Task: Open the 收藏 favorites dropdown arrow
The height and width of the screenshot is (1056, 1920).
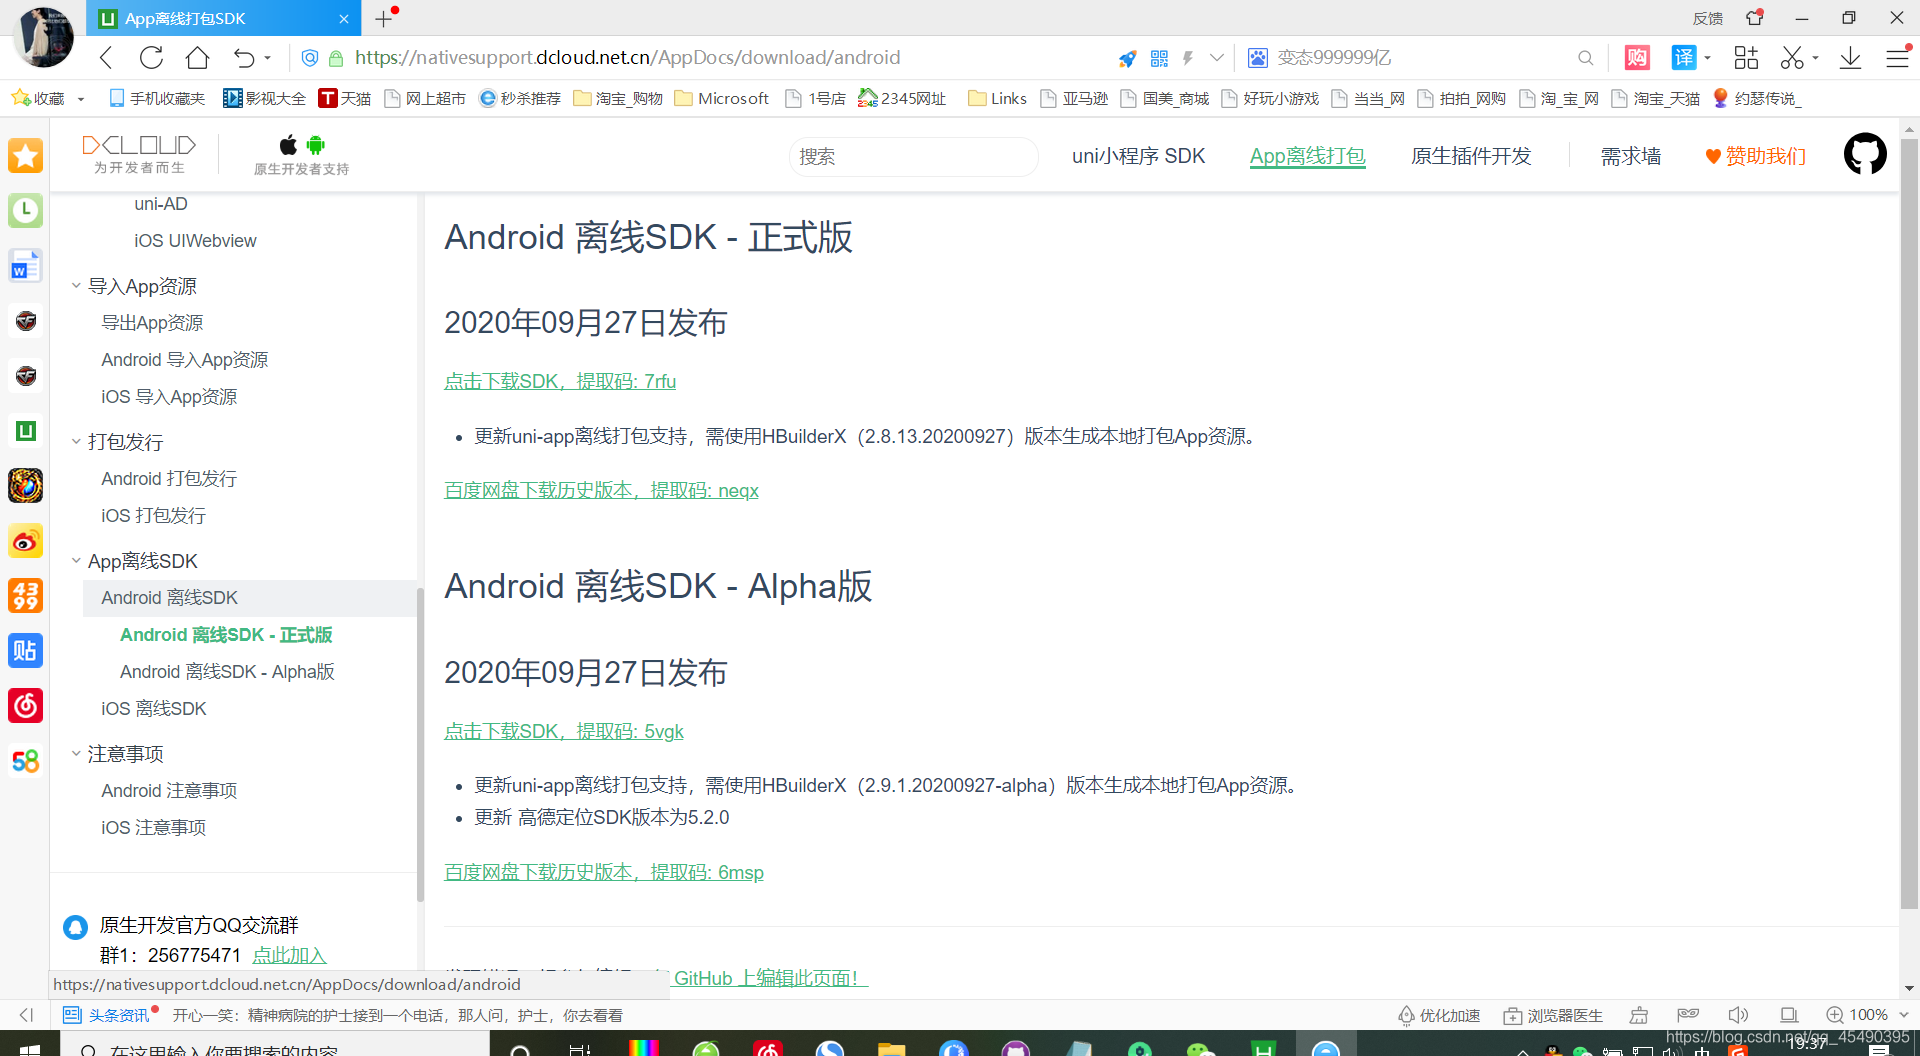Action: click(81, 99)
